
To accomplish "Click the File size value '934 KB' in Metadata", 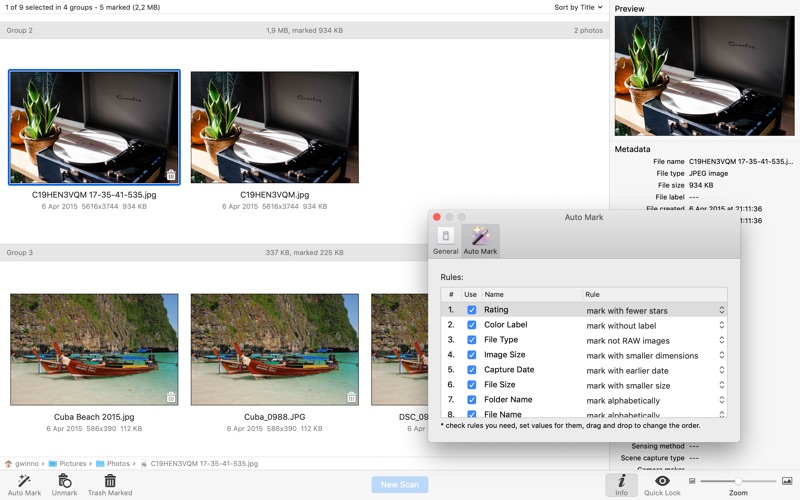I will tap(701, 185).
